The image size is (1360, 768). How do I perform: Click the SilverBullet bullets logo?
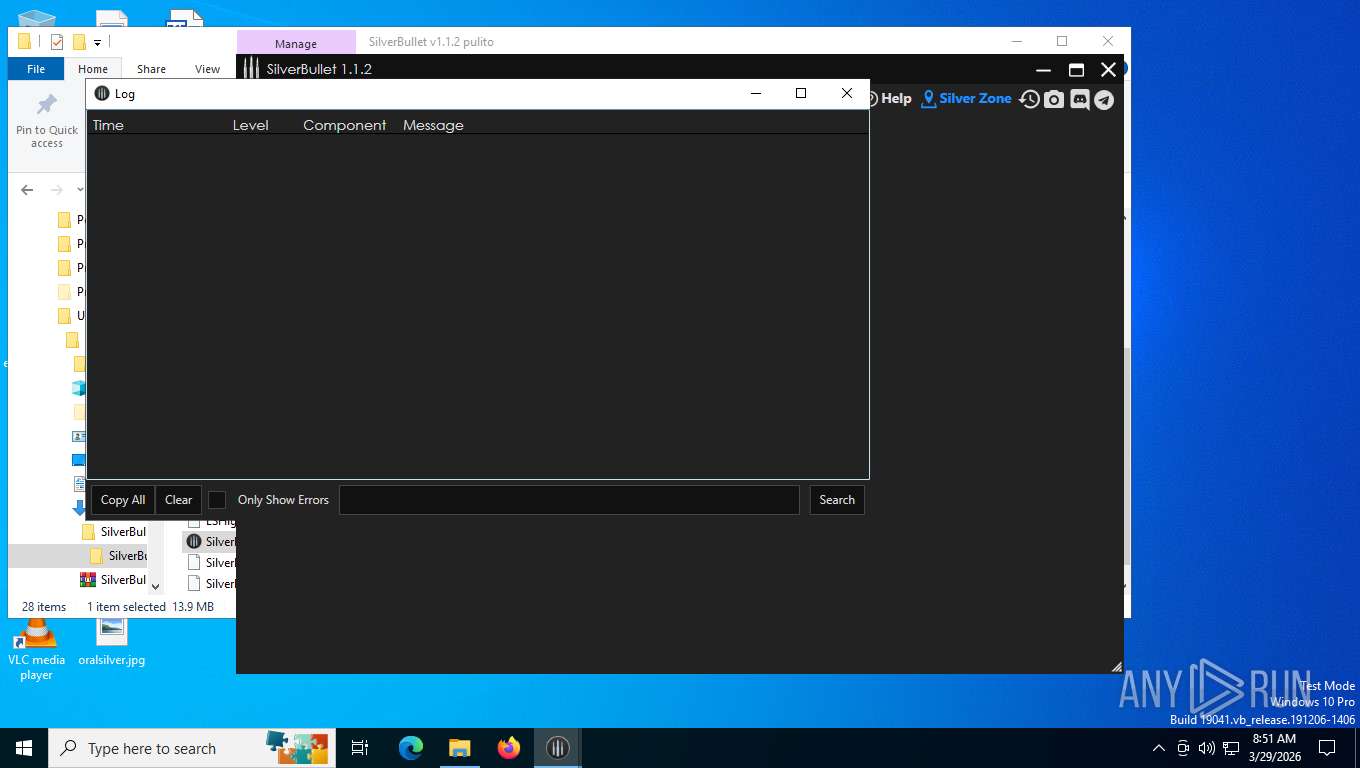[x=251, y=69]
